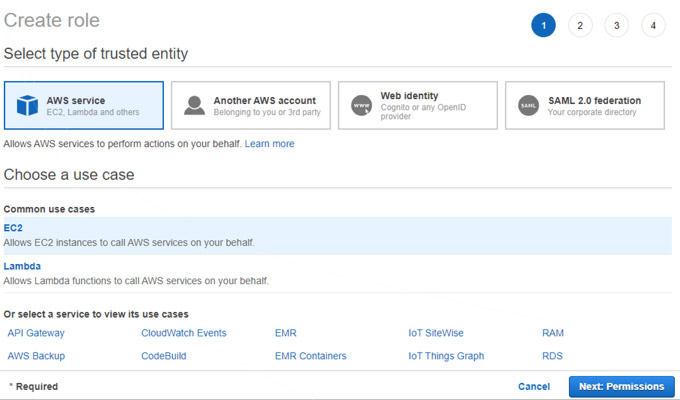Image resolution: width=680 pixels, height=400 pixels.
Task: Open RDS service use cases
Action: (x=552, y=356)
